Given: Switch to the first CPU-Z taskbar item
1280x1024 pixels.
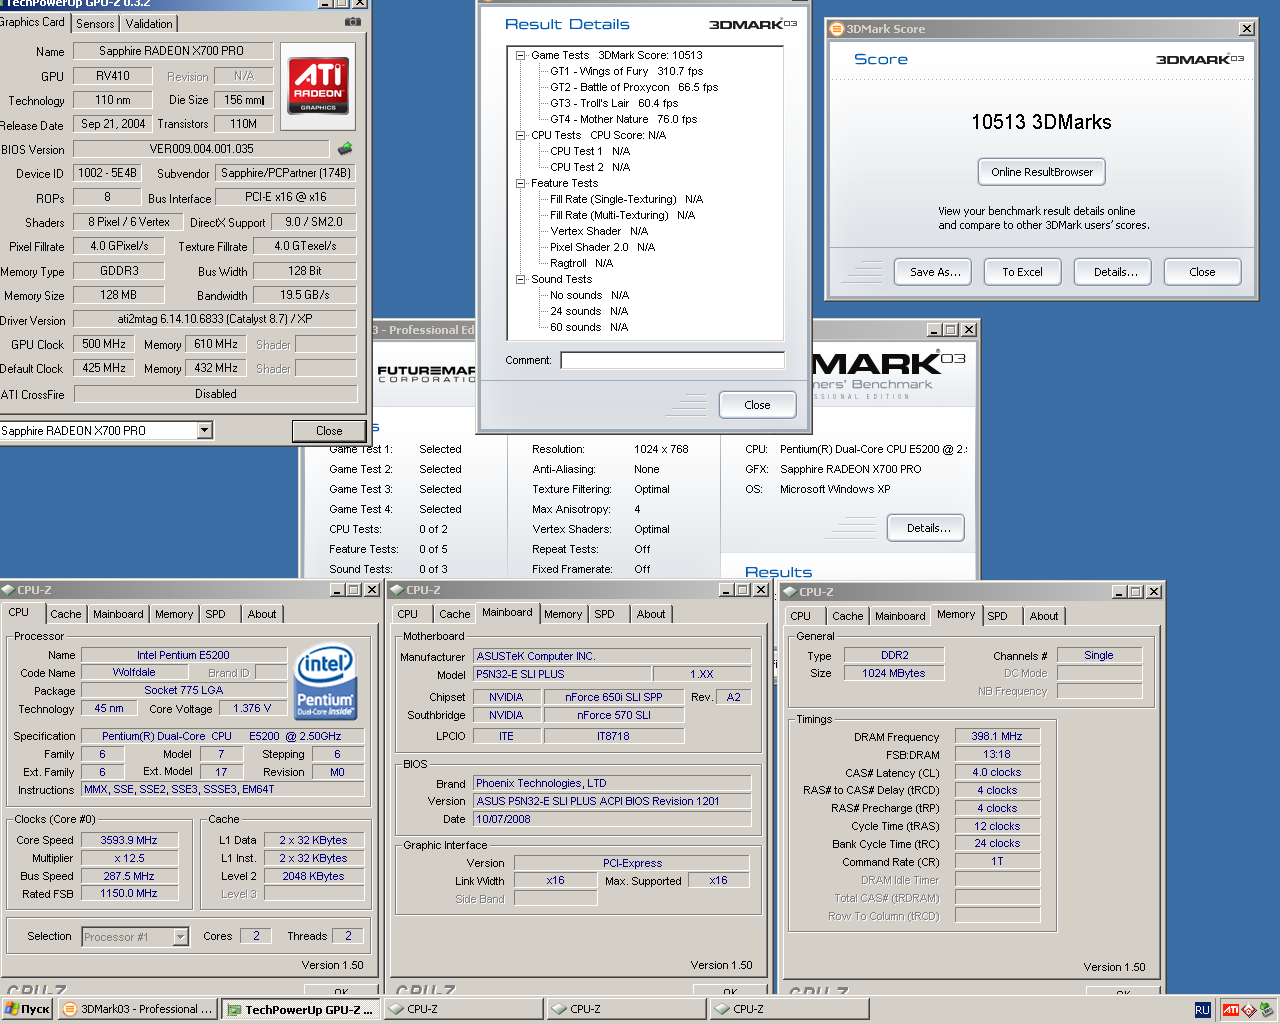Looking at the screenshot, I should pyautogui.click(x=463, y=1009).
